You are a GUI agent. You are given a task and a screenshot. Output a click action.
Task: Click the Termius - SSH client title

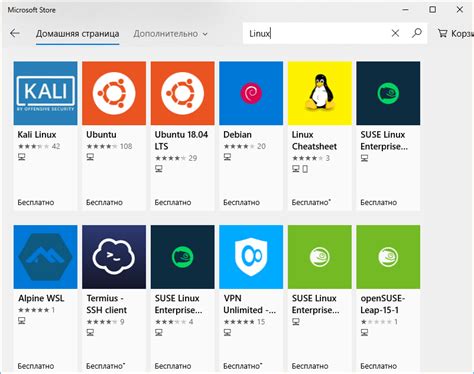[107, 304]
